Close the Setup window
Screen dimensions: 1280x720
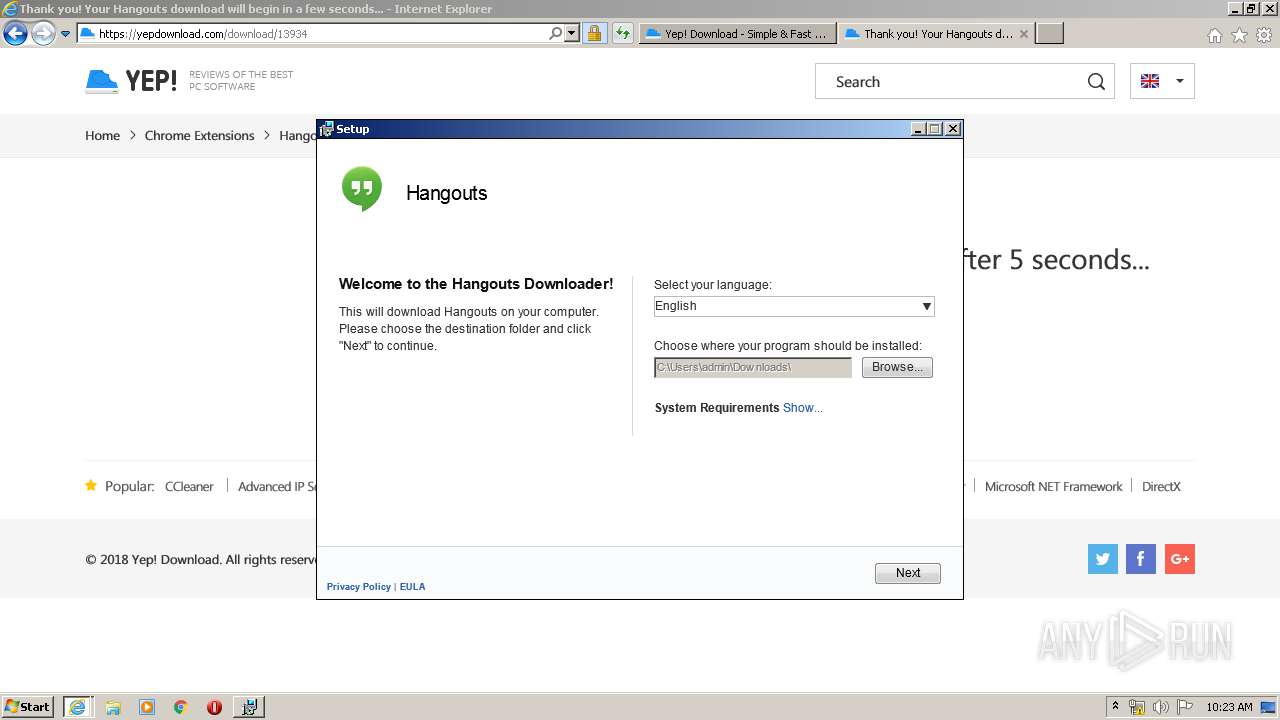953,129
